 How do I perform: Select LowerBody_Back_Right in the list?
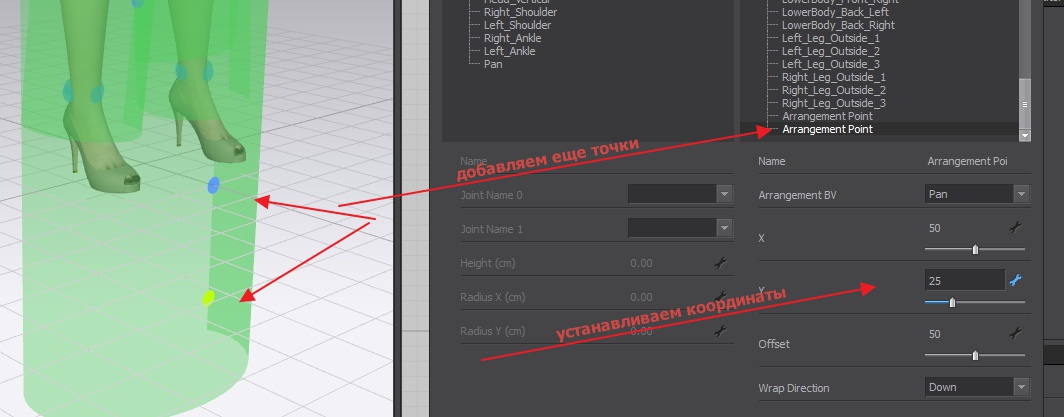(838, 25)
